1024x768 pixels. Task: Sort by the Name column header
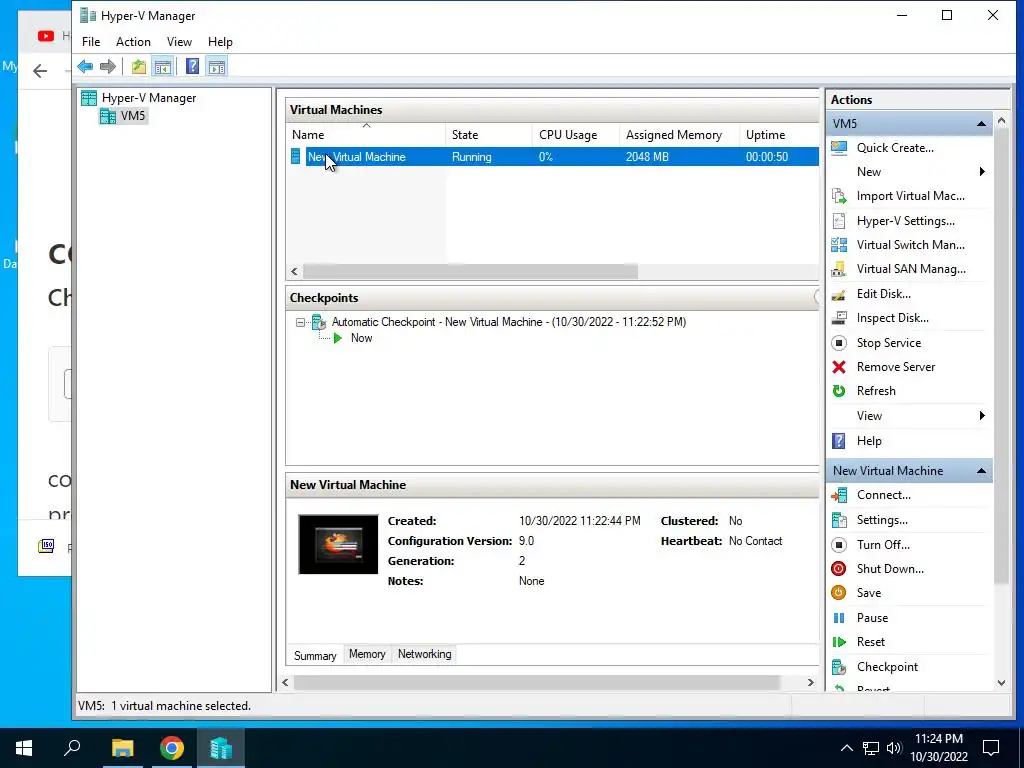pos(366,135)
